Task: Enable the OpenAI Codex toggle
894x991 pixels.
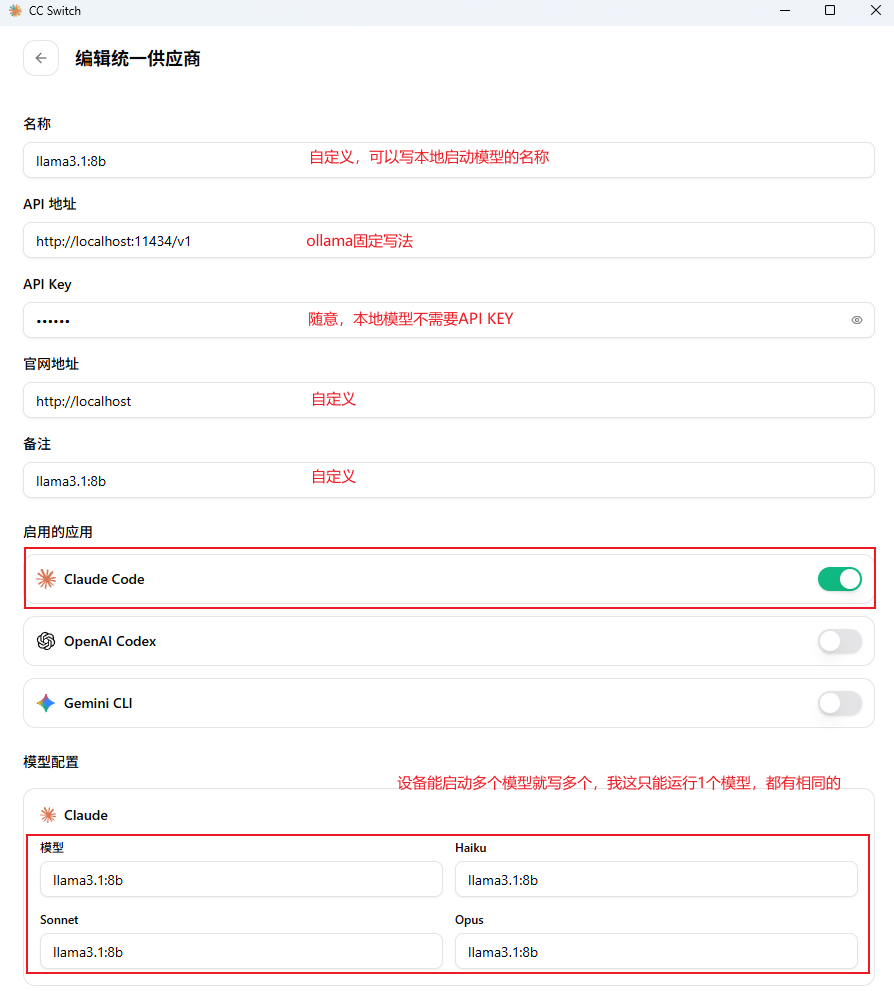Action: tap(840, 641)
